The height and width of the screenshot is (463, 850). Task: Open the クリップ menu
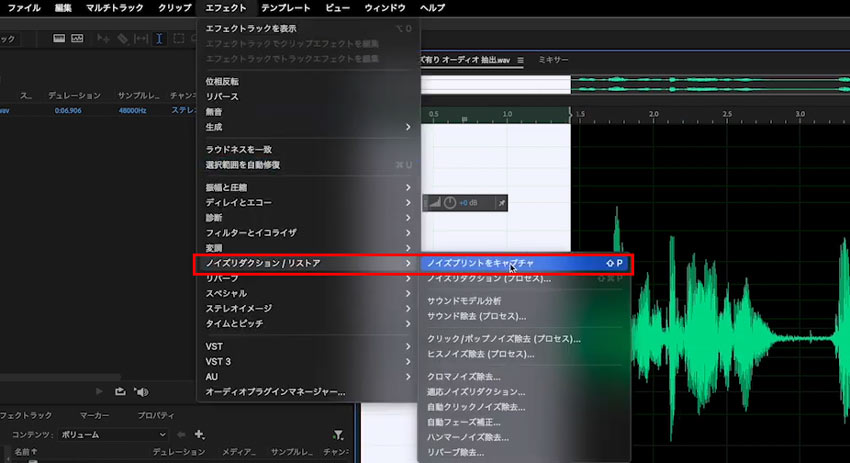tap(175, 8)
